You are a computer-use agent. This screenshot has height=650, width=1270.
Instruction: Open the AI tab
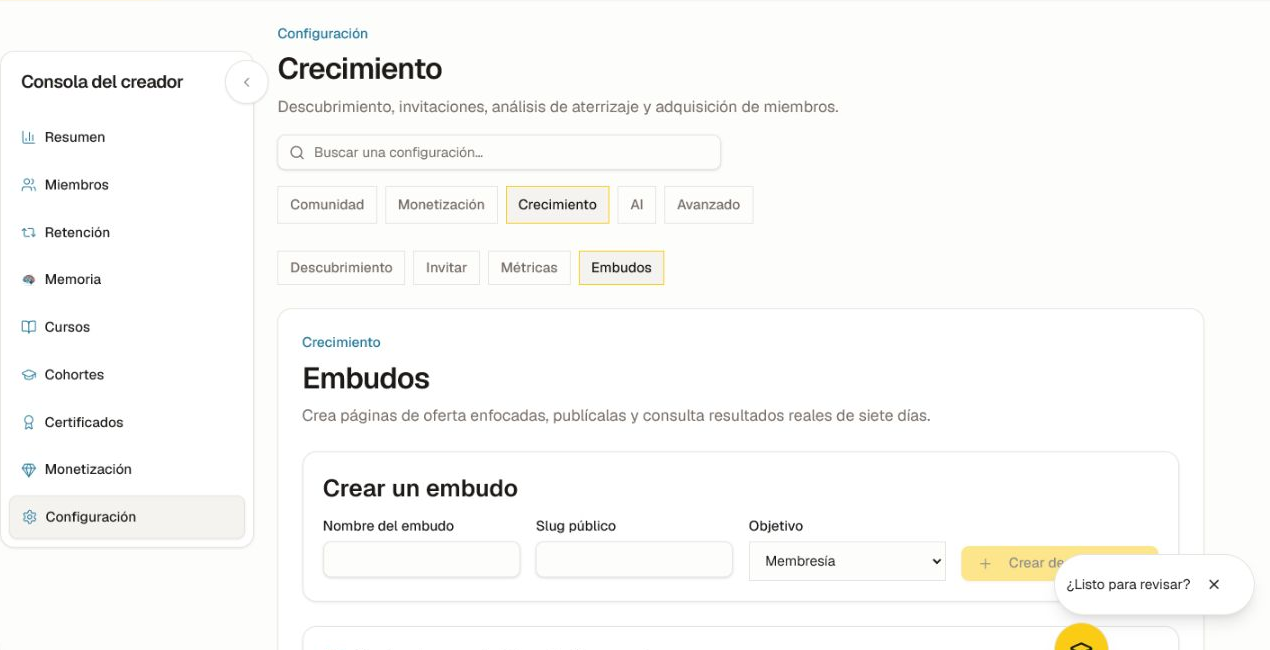[x=637, y=205]
